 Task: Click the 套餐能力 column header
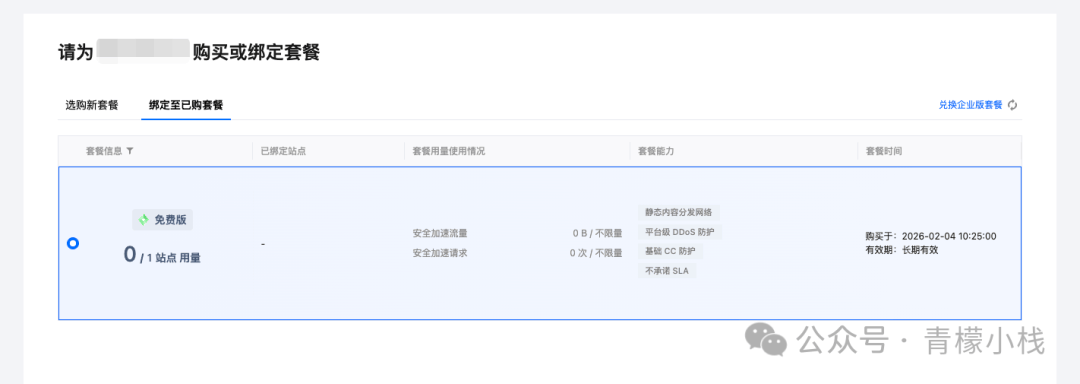[x=656, y=151]
